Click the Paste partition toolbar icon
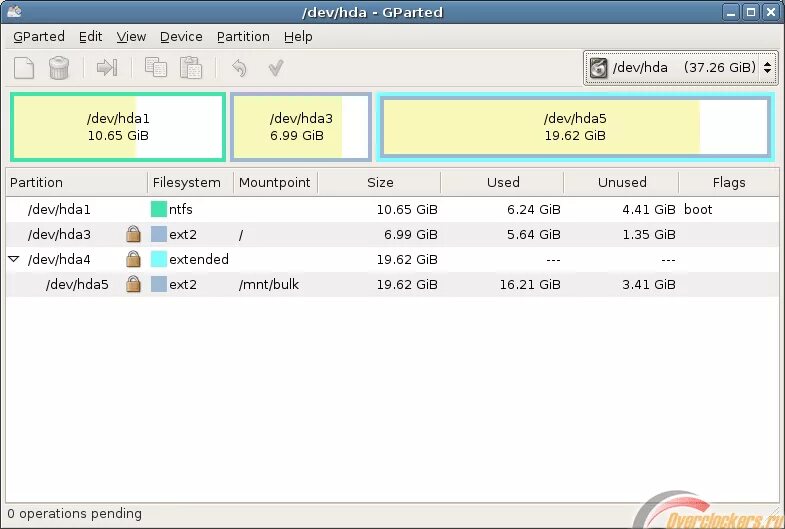The height and width of the screenshot is (529, 785). point(191,68)
